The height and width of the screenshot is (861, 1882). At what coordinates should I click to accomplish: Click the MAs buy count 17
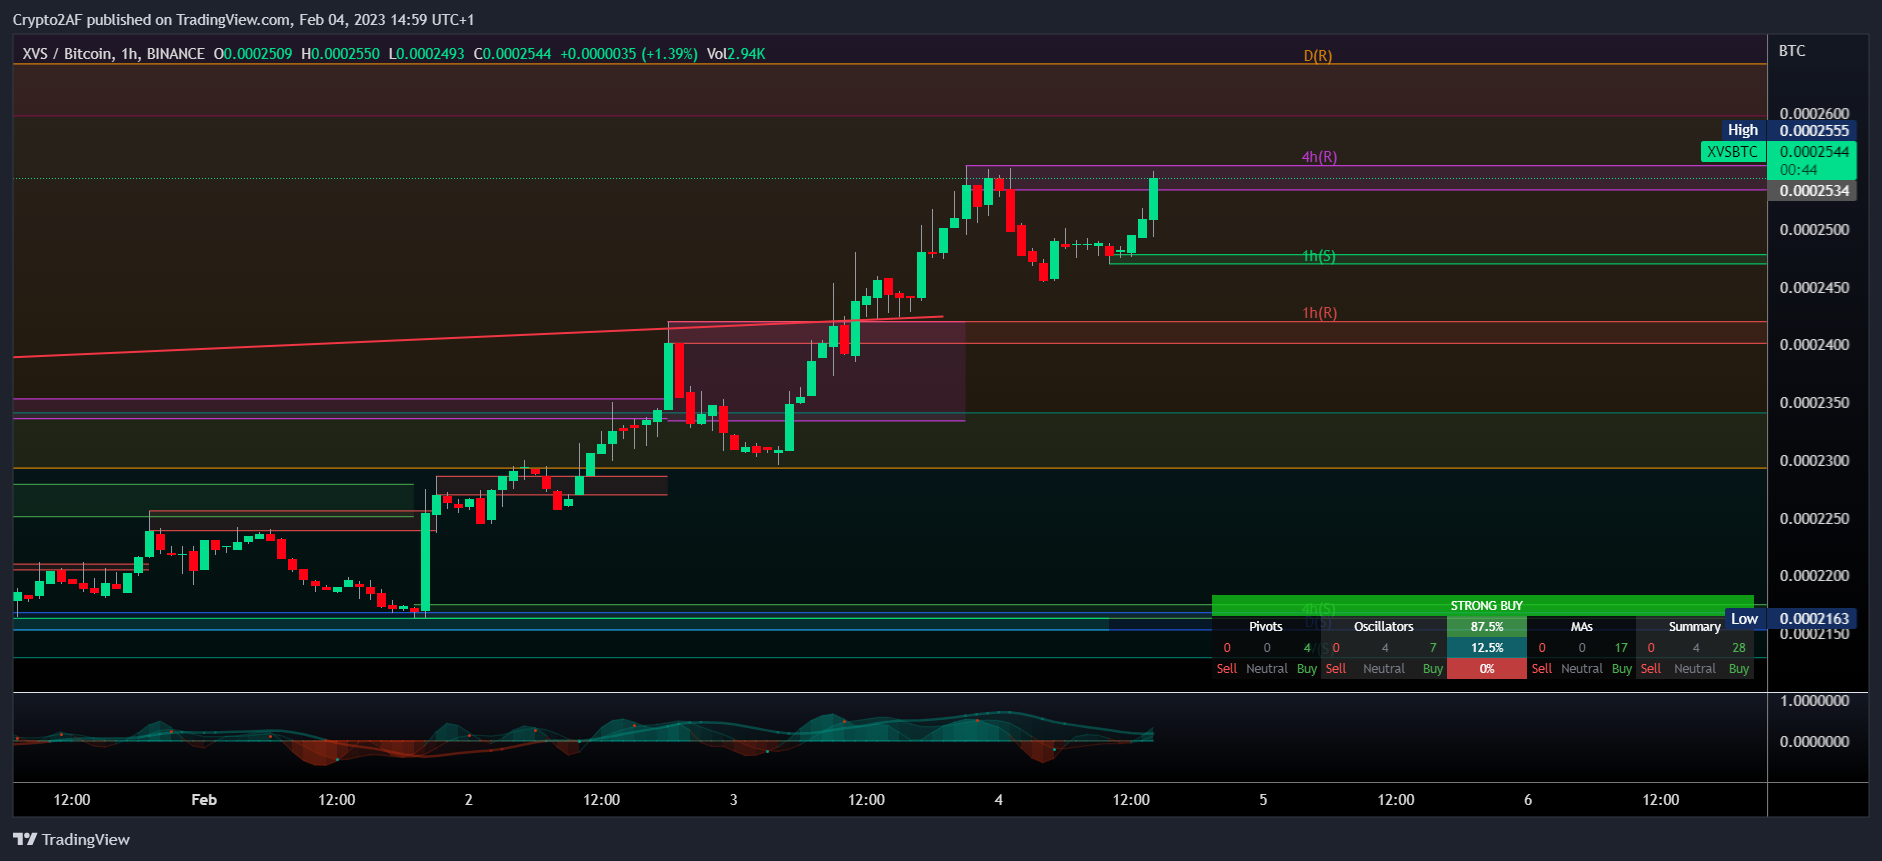(1621, 648)
